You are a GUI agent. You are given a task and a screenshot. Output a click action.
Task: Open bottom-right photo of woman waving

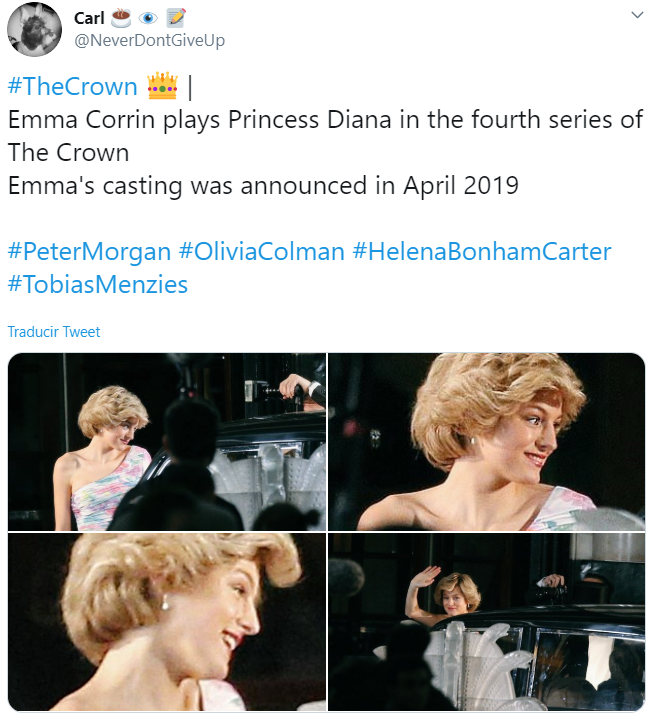coord(487,622)
